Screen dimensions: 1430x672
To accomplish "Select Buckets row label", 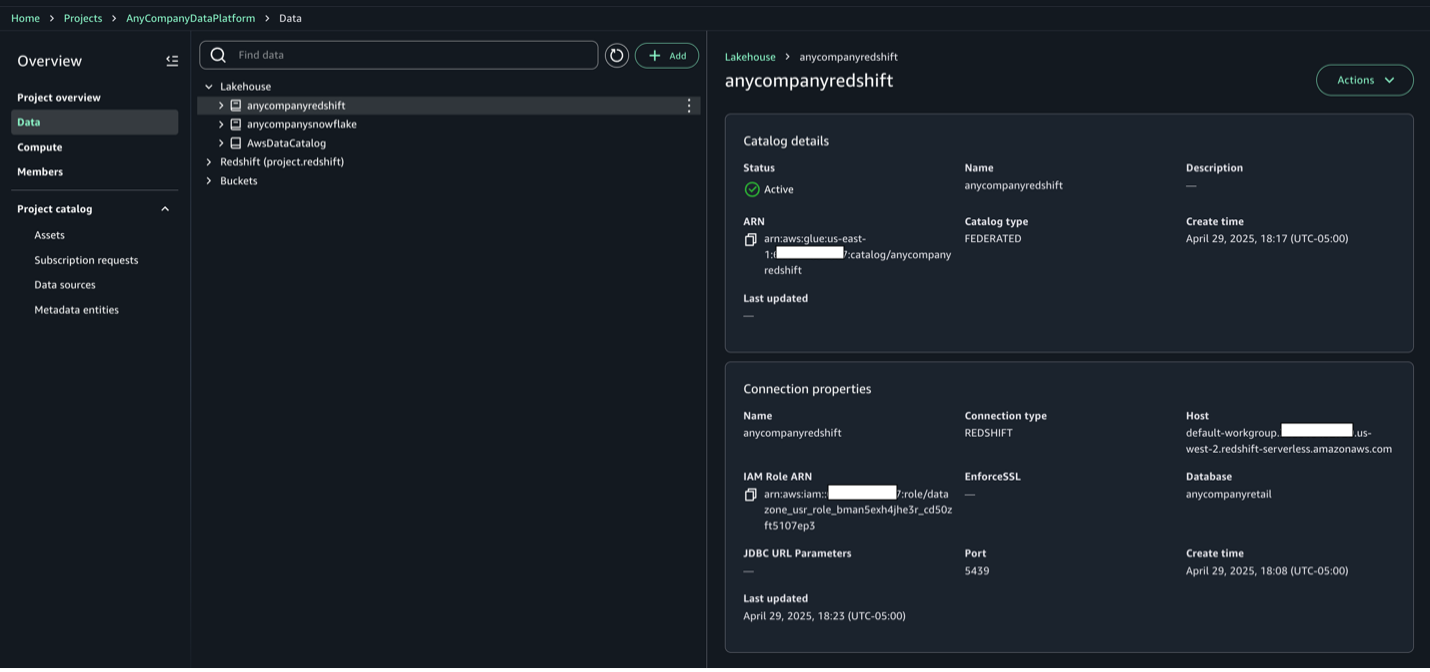I will coord(239,181).
